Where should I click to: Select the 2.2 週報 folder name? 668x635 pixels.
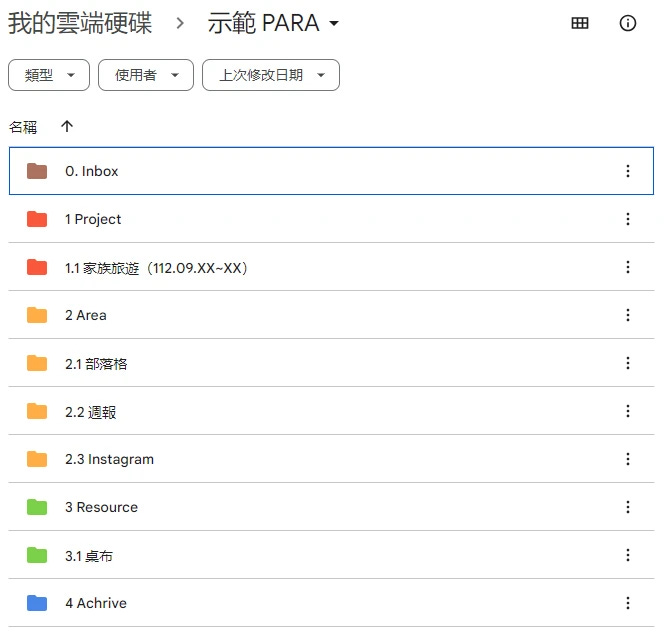click(x=90, y=412)
